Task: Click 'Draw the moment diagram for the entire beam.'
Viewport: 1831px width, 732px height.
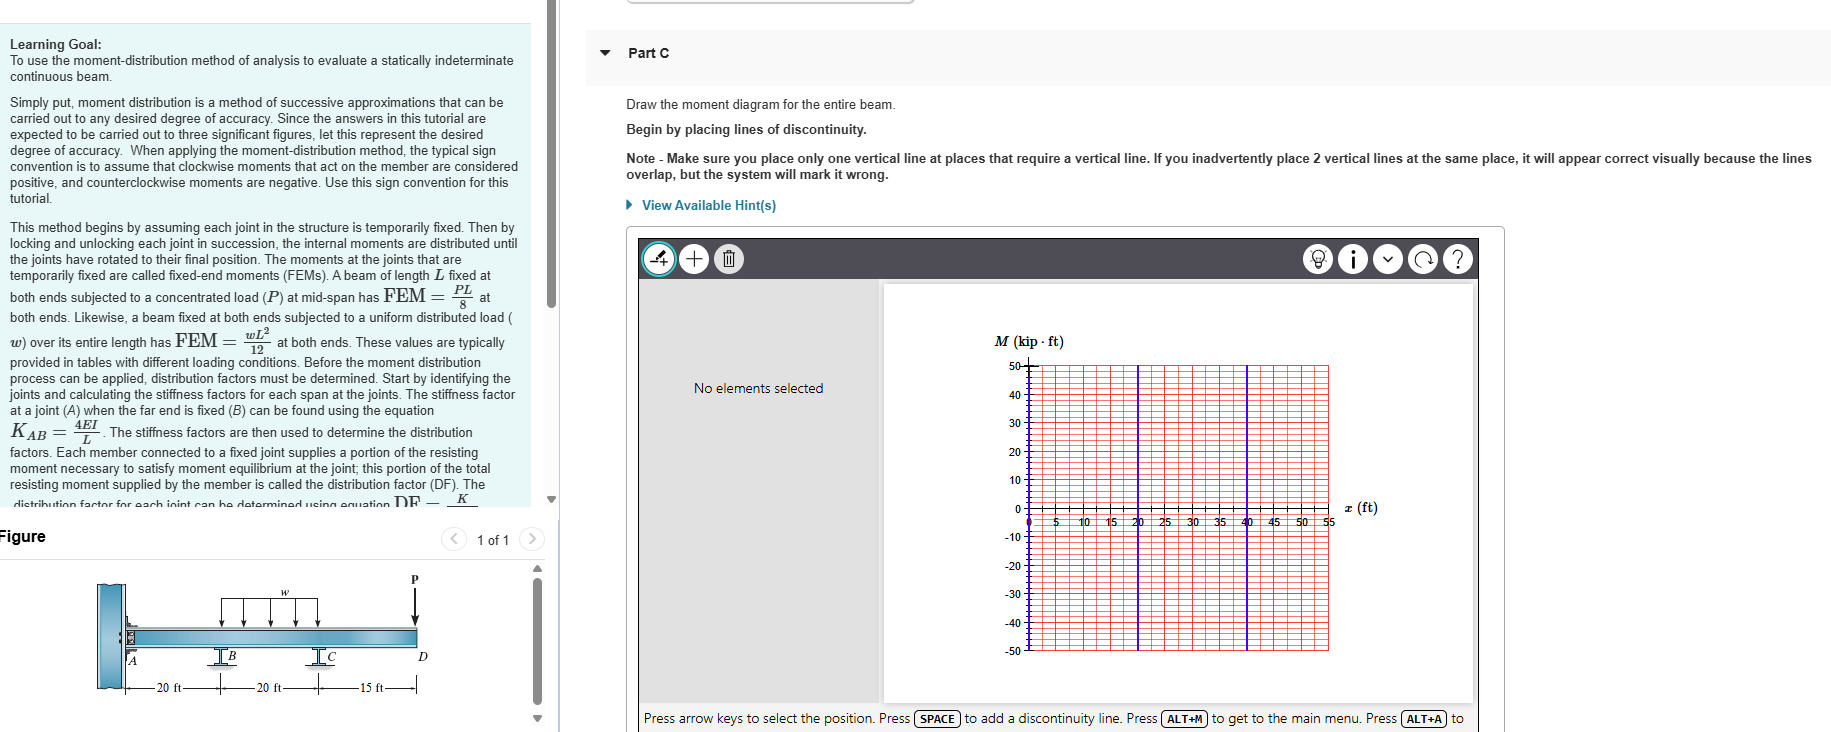Action: point(761,105)
